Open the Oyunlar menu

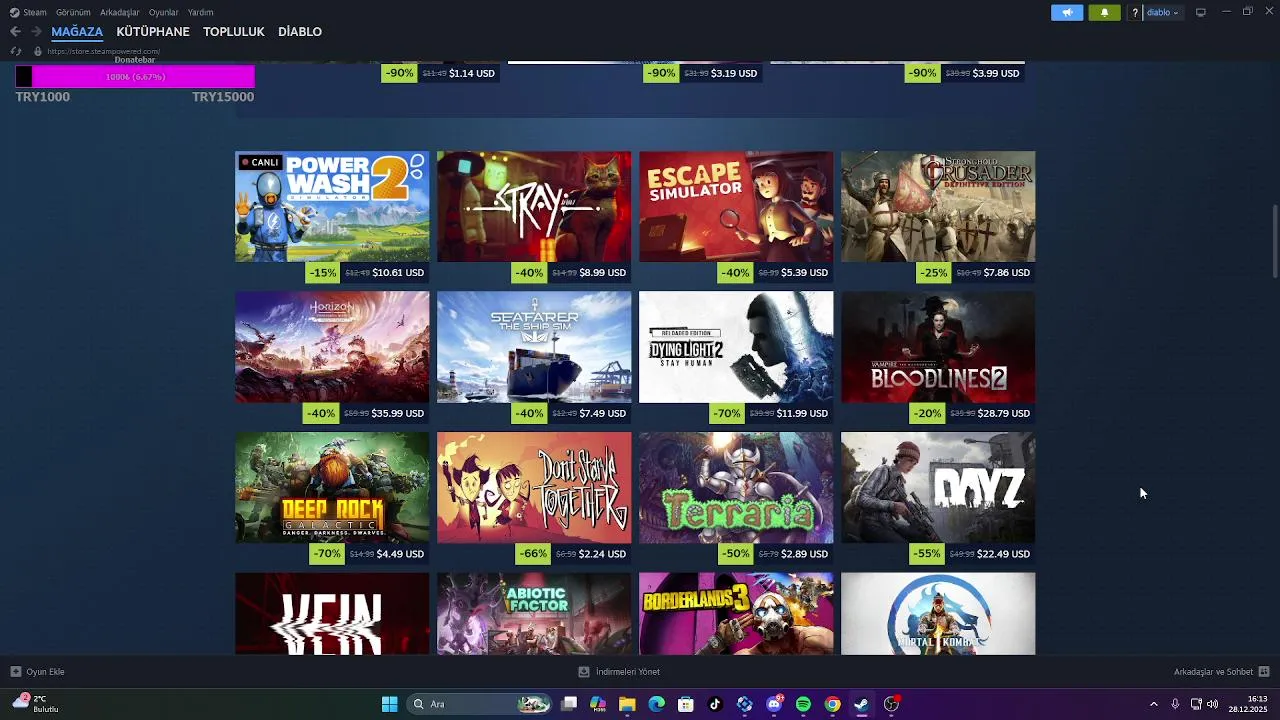(164, 13)
